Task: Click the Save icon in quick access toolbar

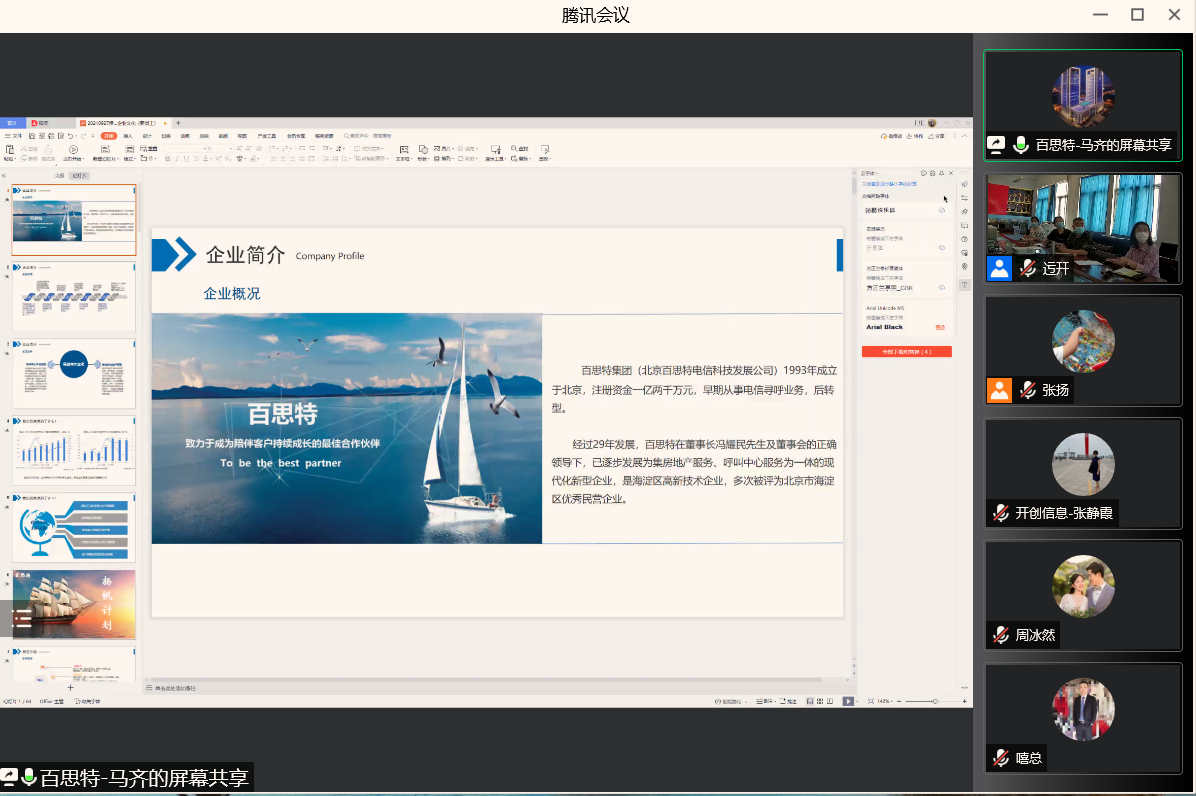Action: 32,136
